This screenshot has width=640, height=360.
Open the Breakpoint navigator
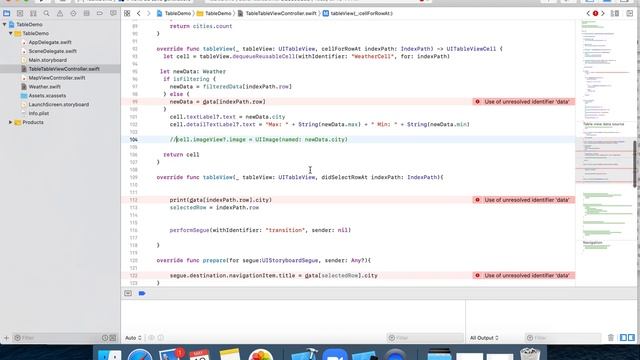tap(100, 13)
